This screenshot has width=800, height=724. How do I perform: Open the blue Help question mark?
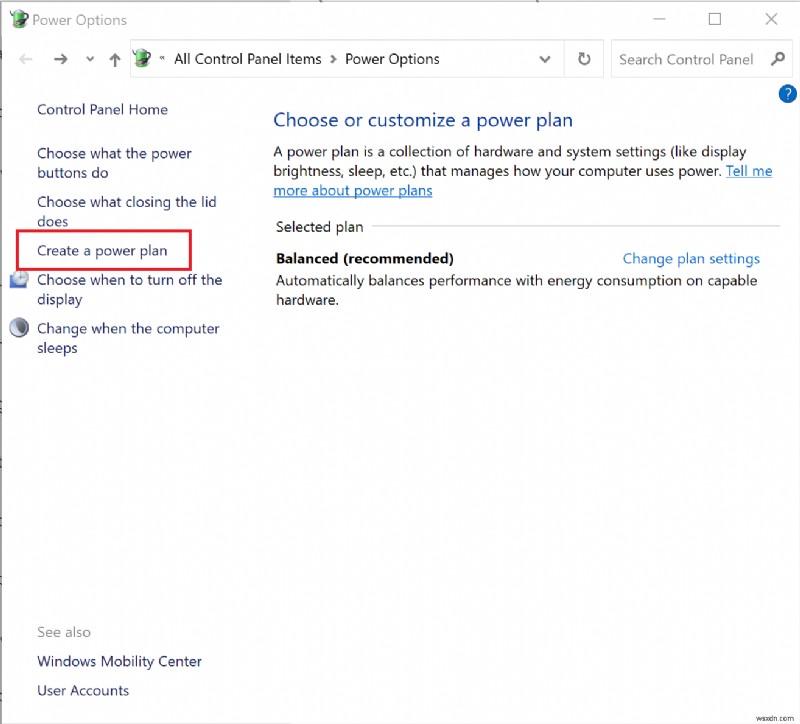click(x=787, y=94)
